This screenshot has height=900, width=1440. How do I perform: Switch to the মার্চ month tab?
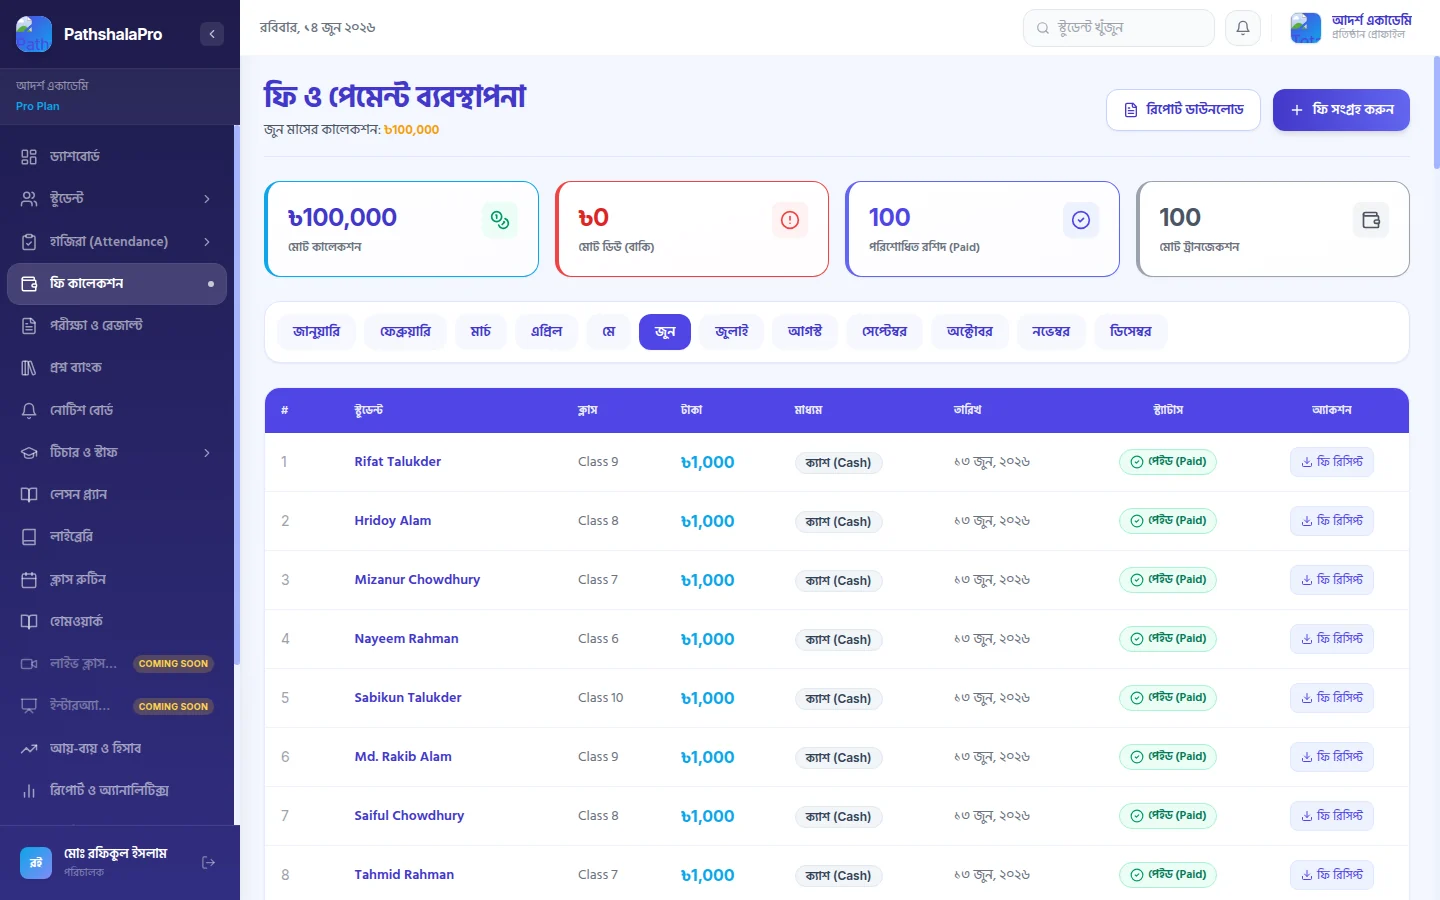(481, 332)
